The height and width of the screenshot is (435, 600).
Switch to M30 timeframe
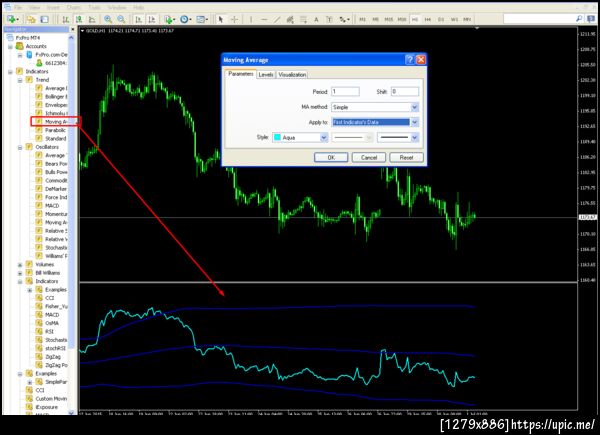click(x=402, y=19)
